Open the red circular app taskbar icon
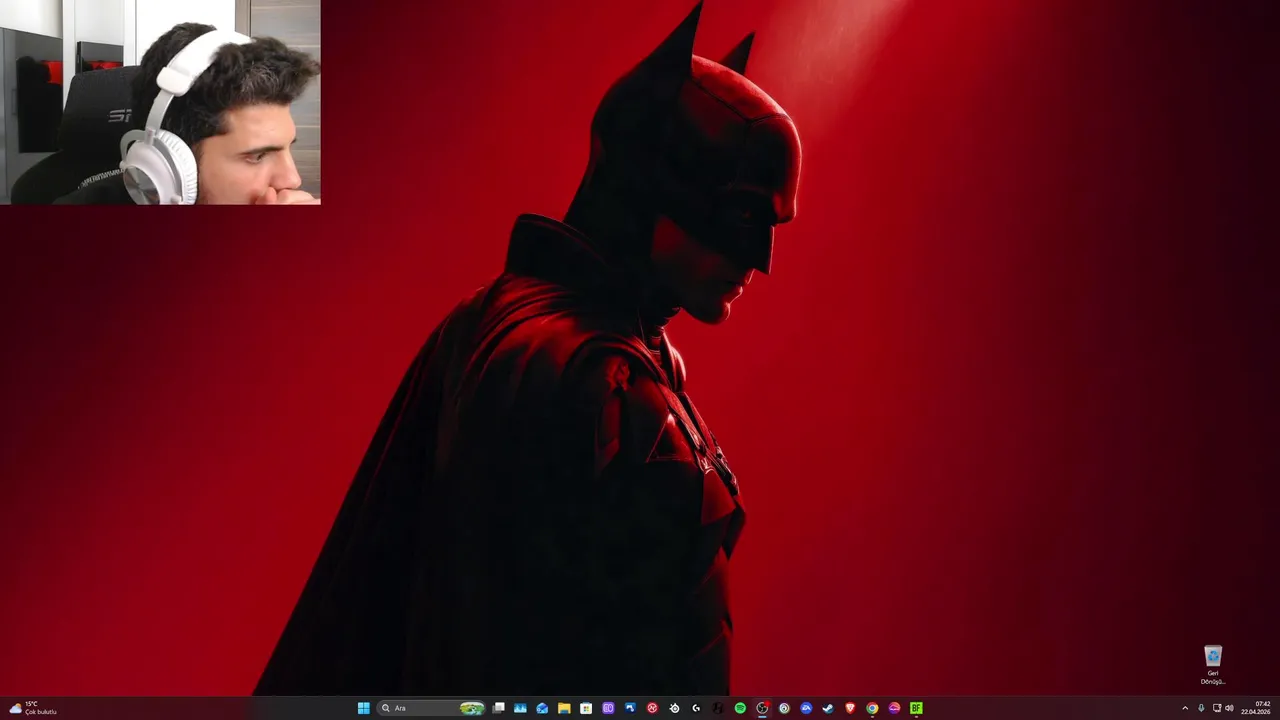Screen dimensions: 1280x720 [652, 708]
